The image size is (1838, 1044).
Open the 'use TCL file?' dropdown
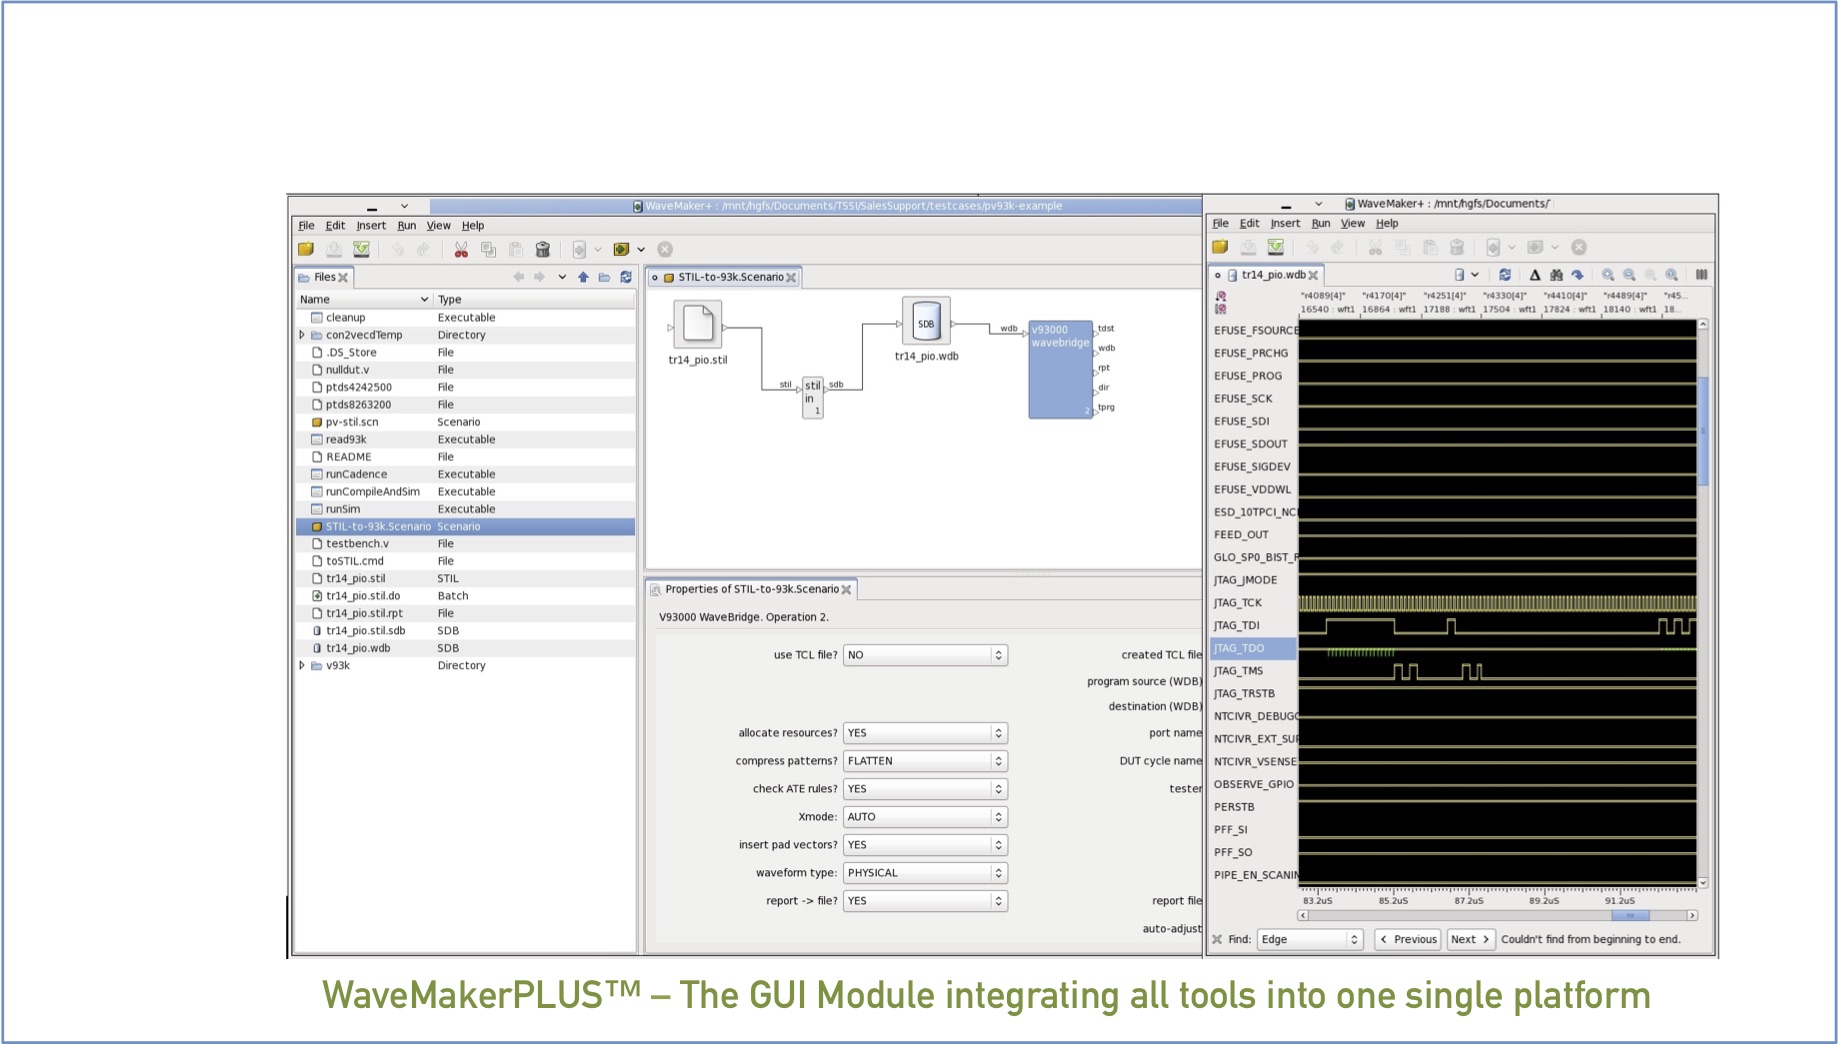coord(925,655)
